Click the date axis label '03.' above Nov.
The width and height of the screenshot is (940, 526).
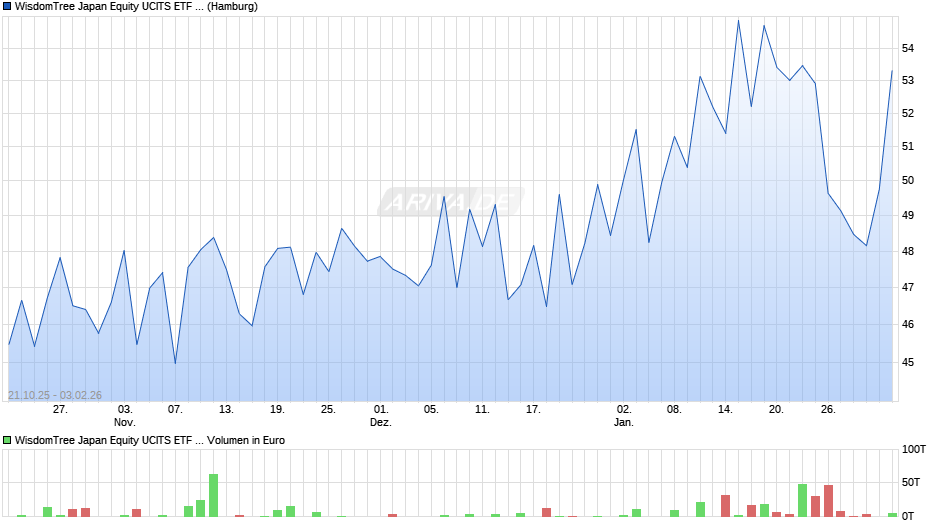[125, 410]
